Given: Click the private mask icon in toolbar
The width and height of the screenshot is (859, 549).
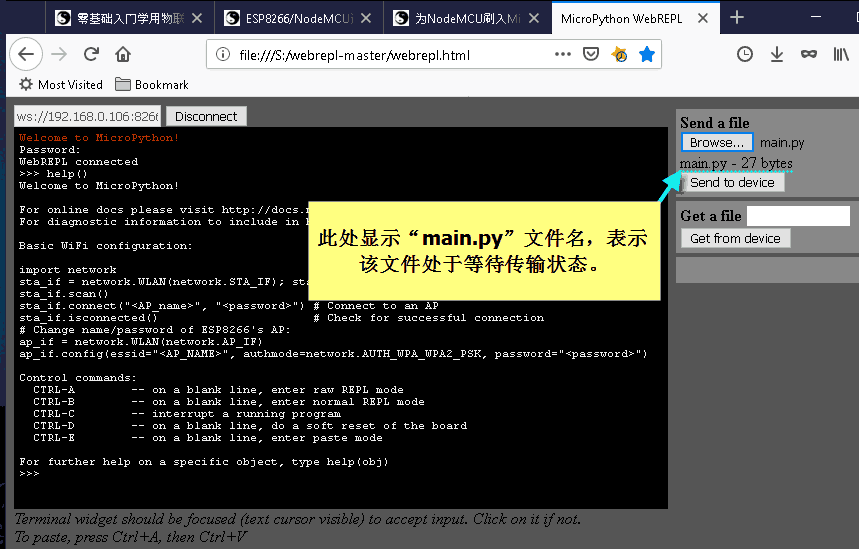Looking at the screenshot, I should [x=809, y=54].
